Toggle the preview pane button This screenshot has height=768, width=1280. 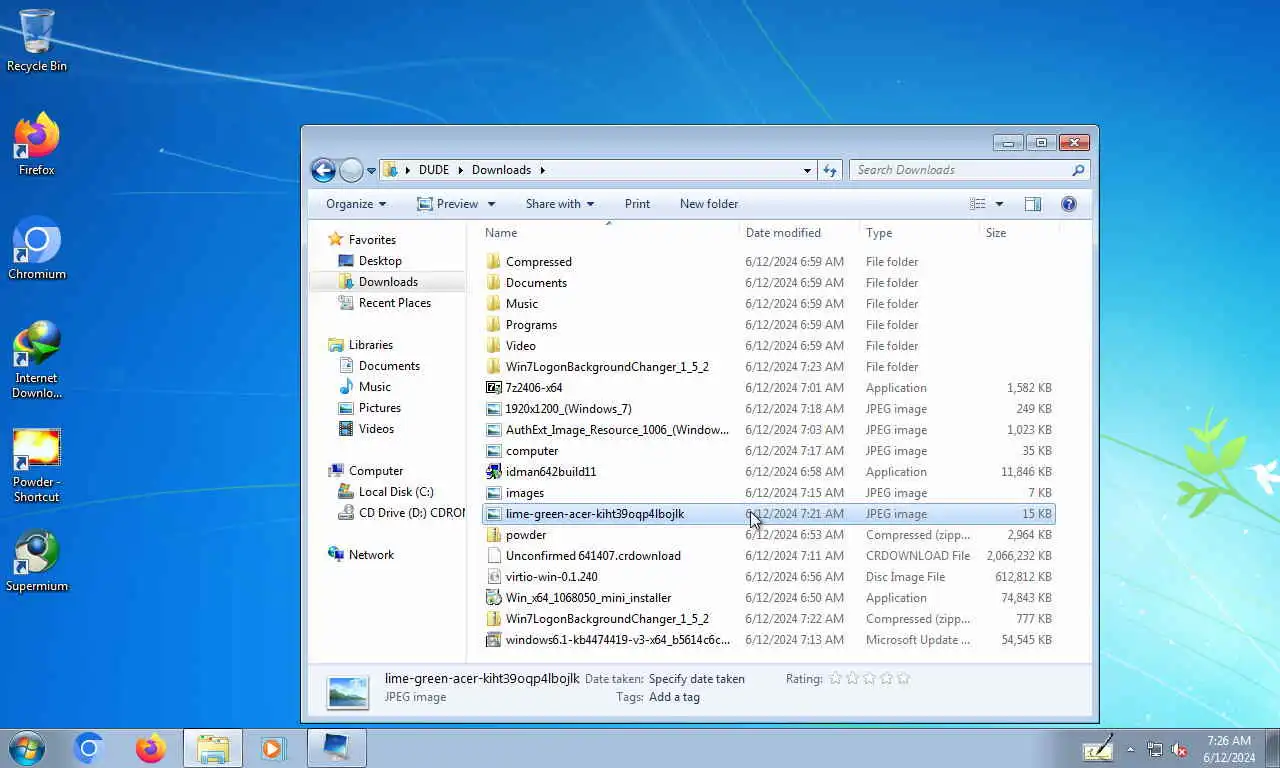tap(1033, 204)
